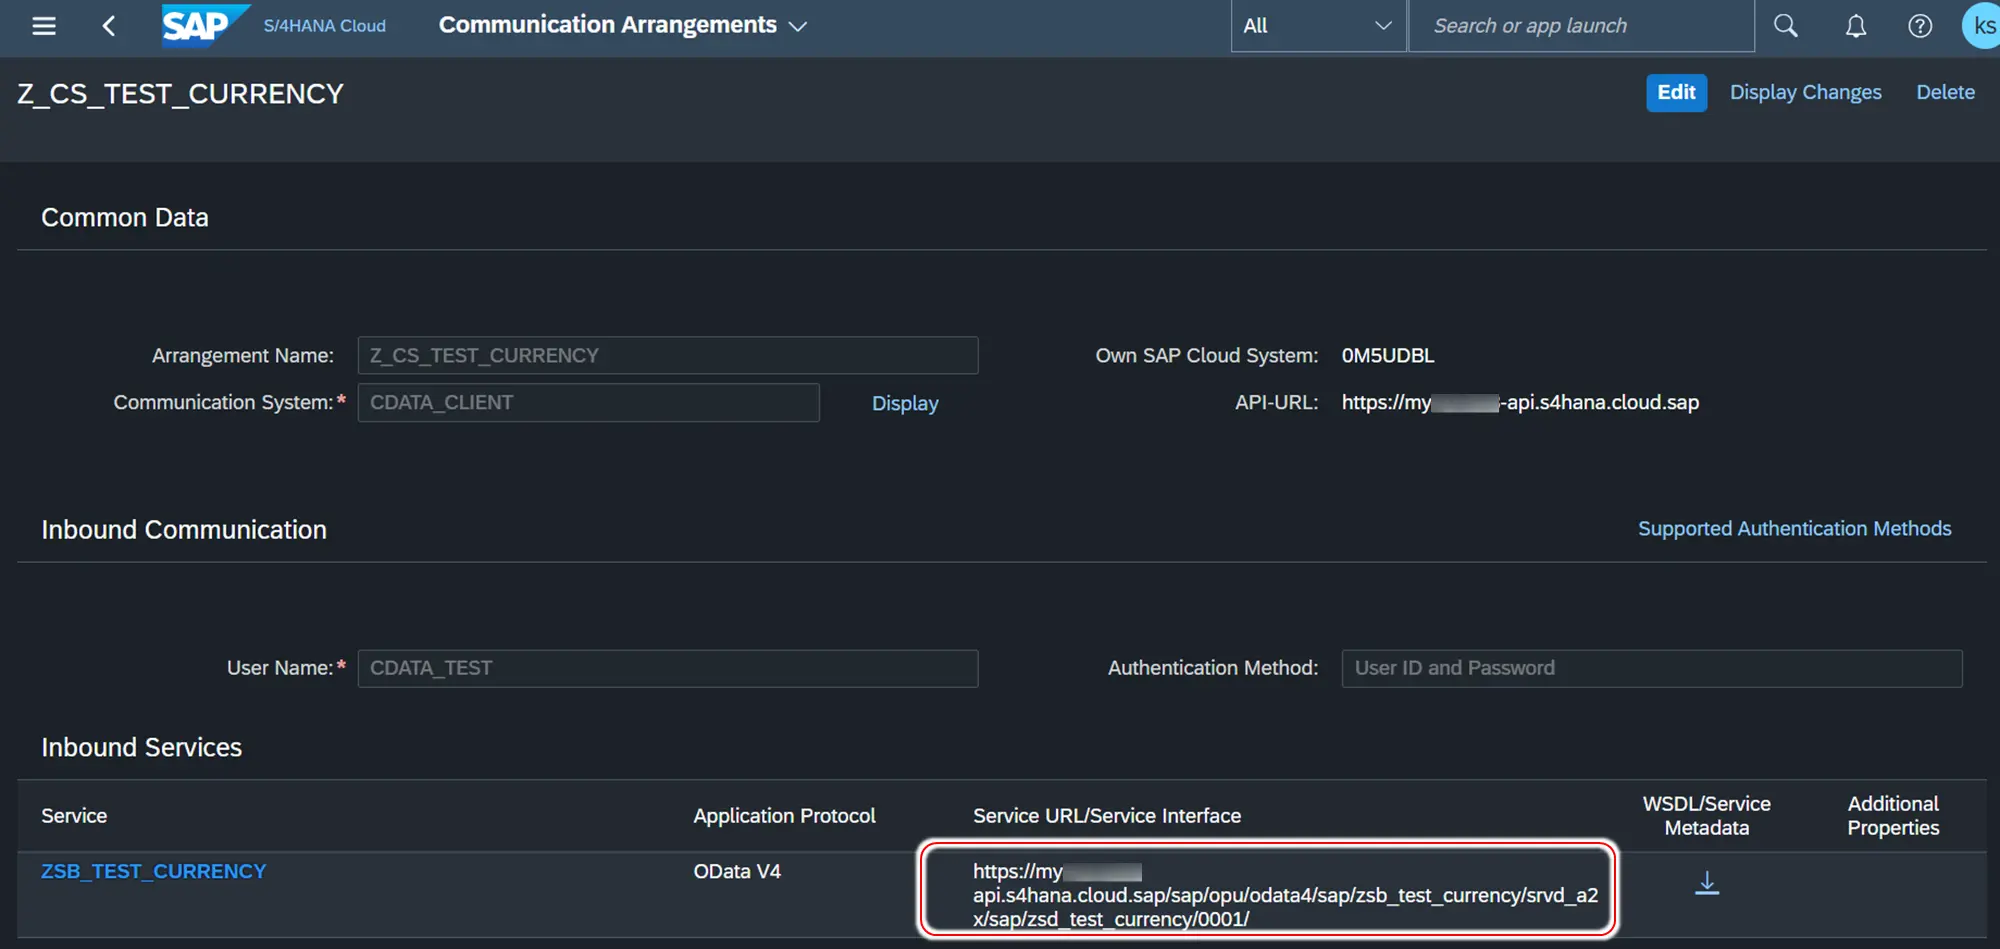The width and height of the screenshot is (2000, 949).
Task: Click the Inbound Services section heading
Action: [141, 748]
